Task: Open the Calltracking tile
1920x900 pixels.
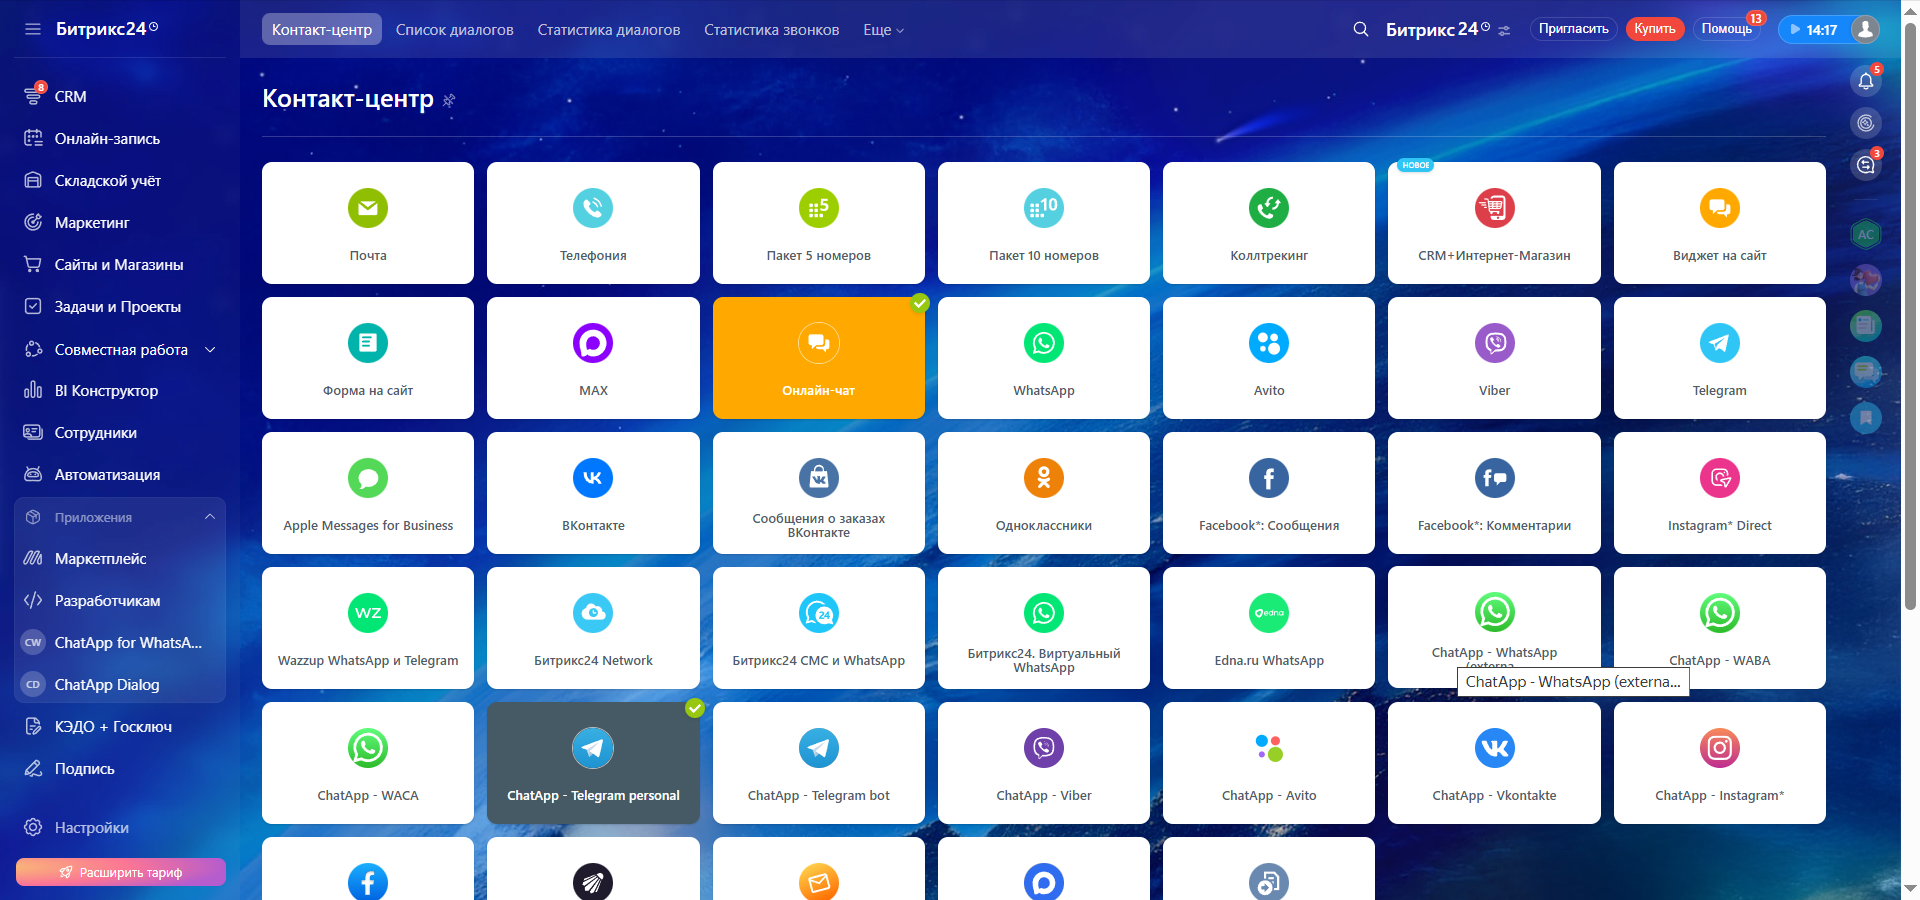Action: [x=1268, y=223]
